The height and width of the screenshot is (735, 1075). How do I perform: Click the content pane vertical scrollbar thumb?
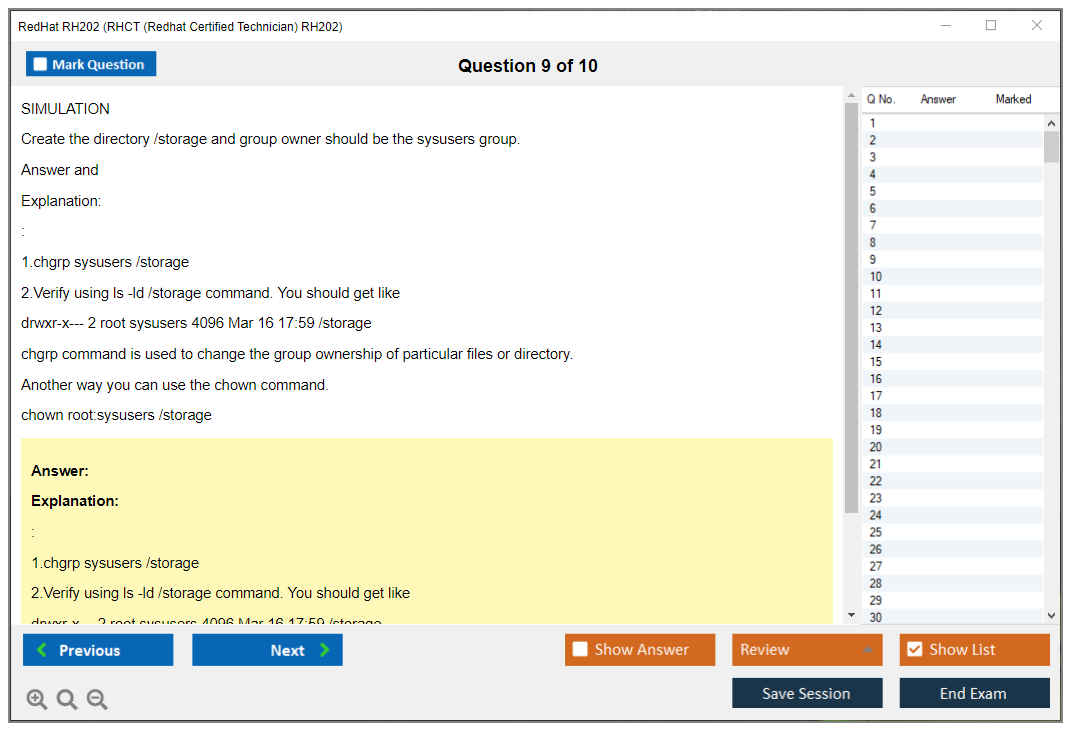pos(852,300)
